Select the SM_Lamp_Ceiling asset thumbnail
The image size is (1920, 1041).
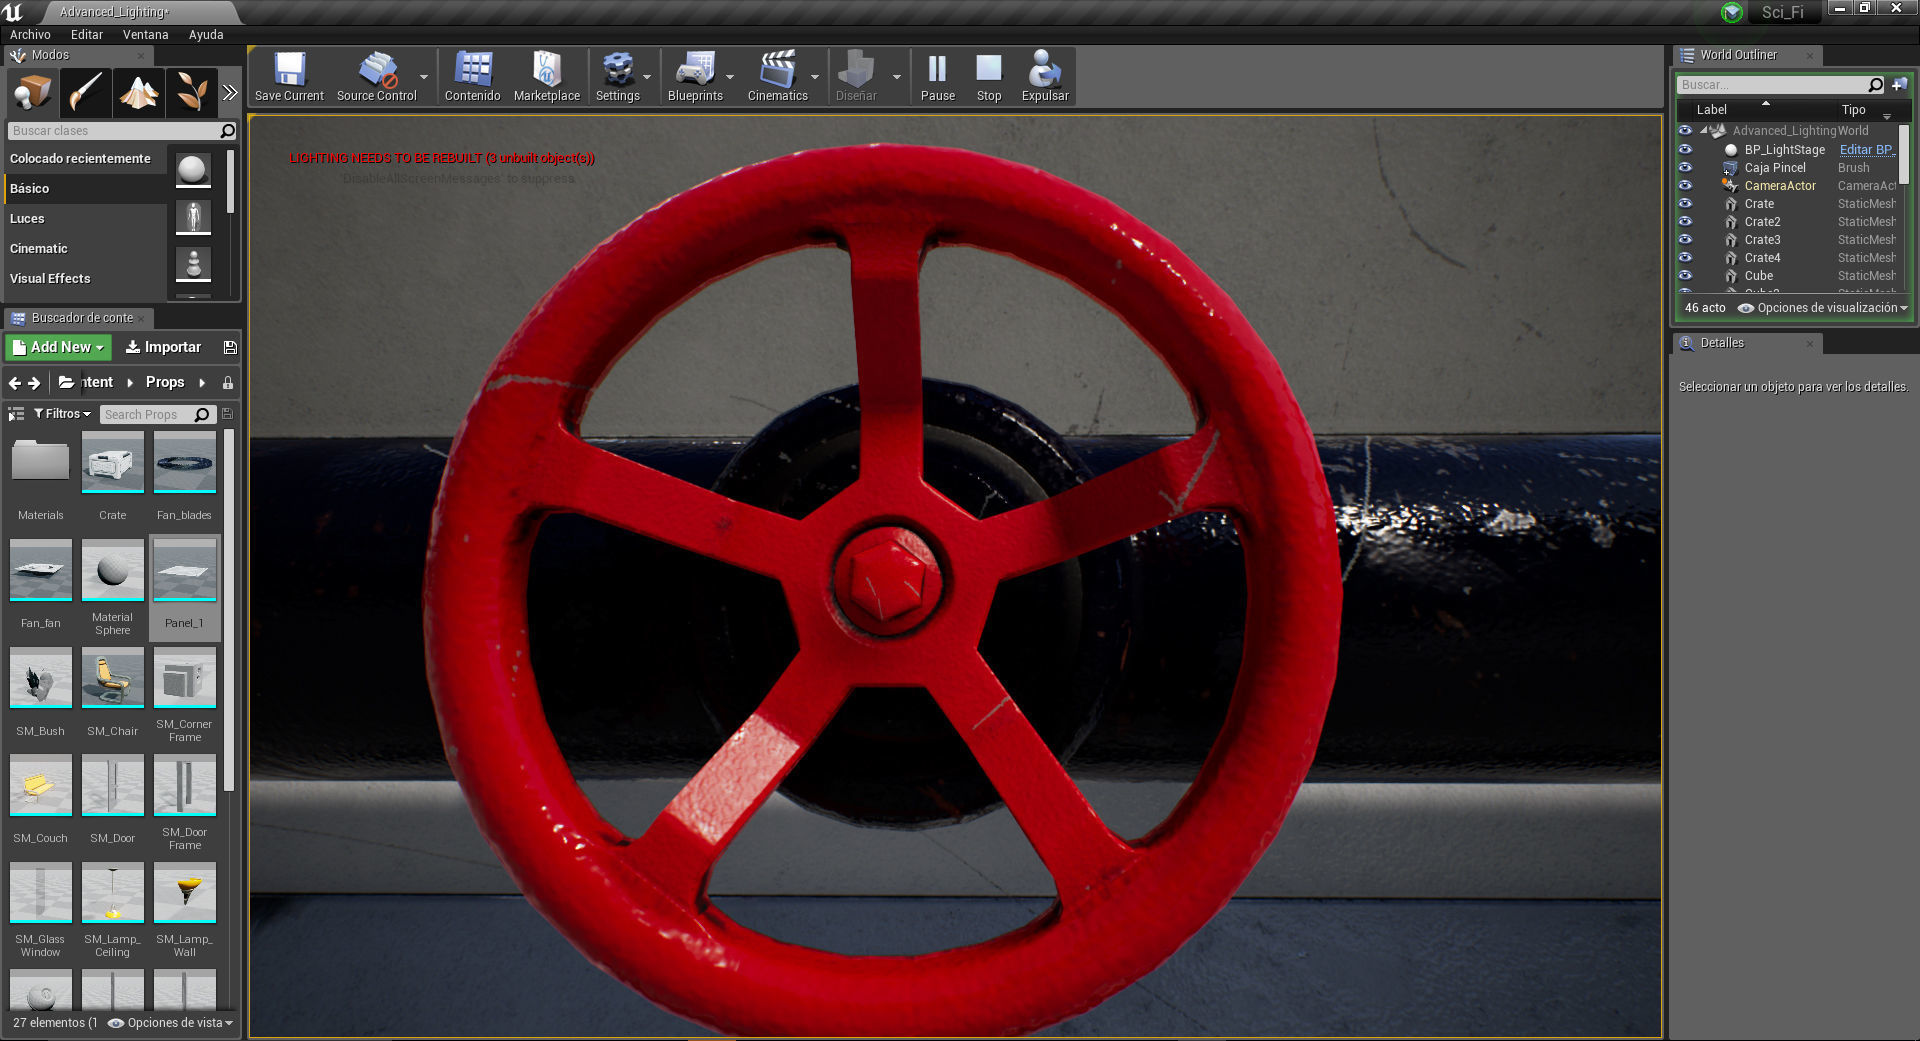[x=113, y=894]
